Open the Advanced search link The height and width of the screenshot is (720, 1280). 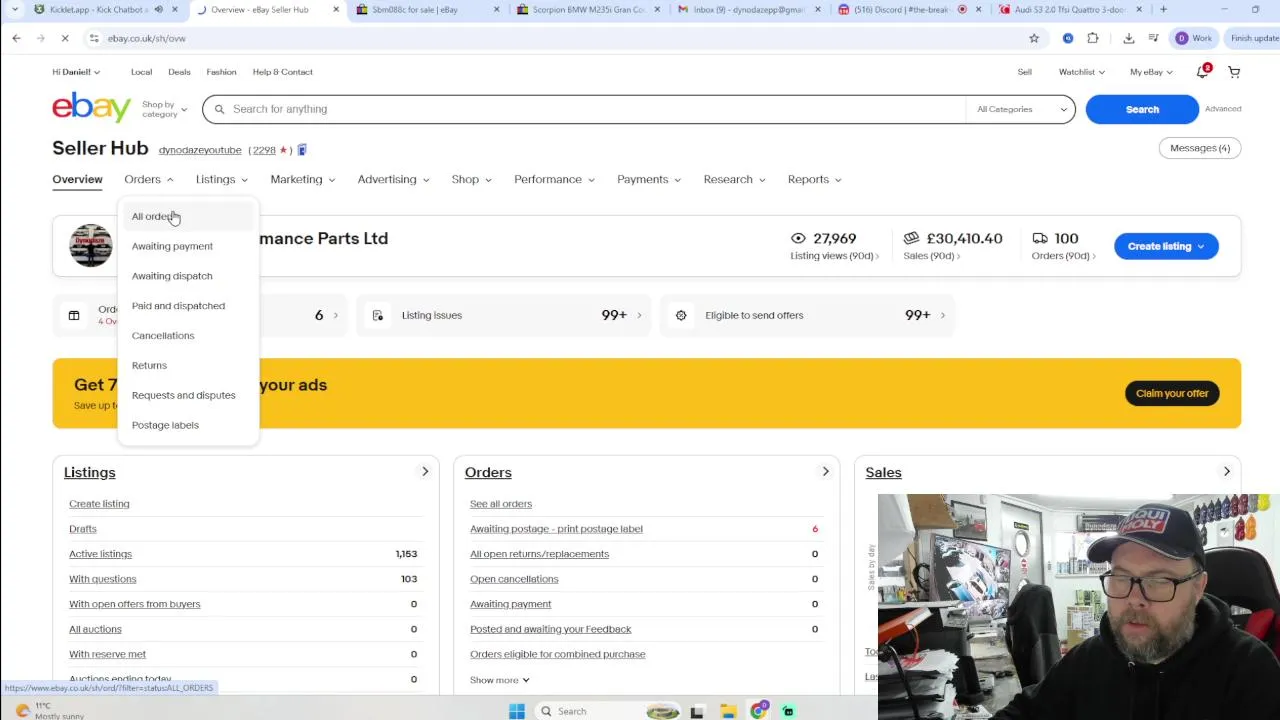1223,109
